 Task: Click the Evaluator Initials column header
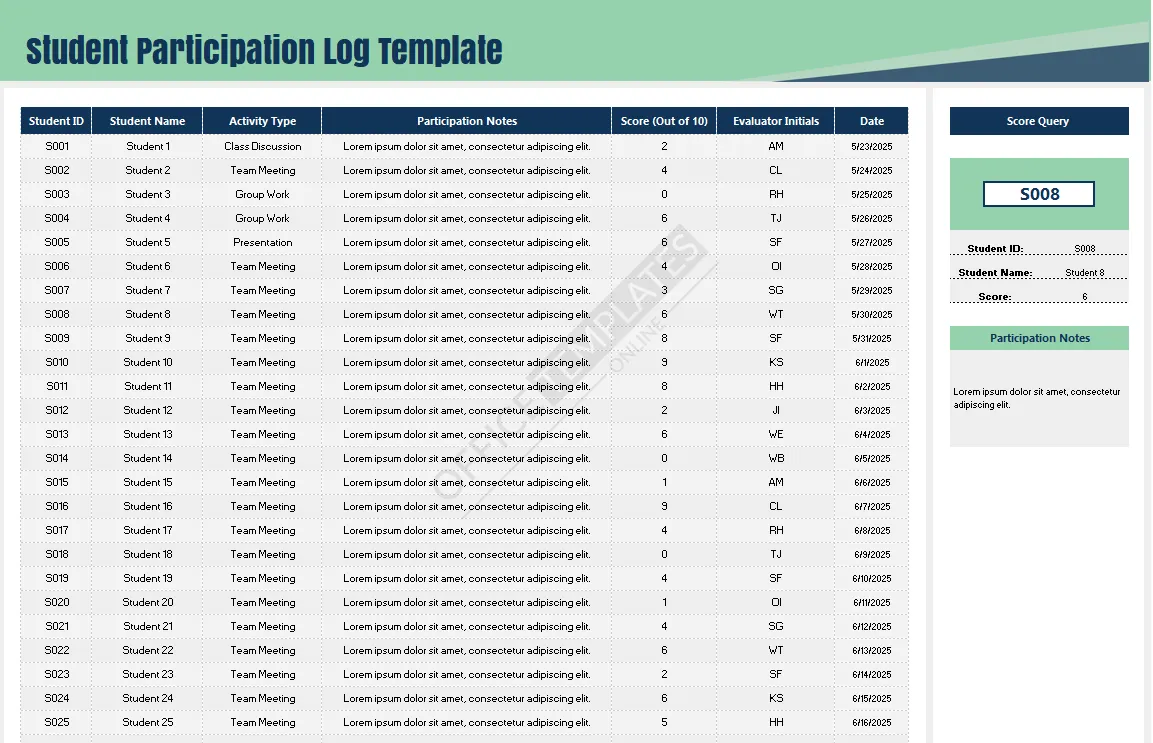coord(776,121)
